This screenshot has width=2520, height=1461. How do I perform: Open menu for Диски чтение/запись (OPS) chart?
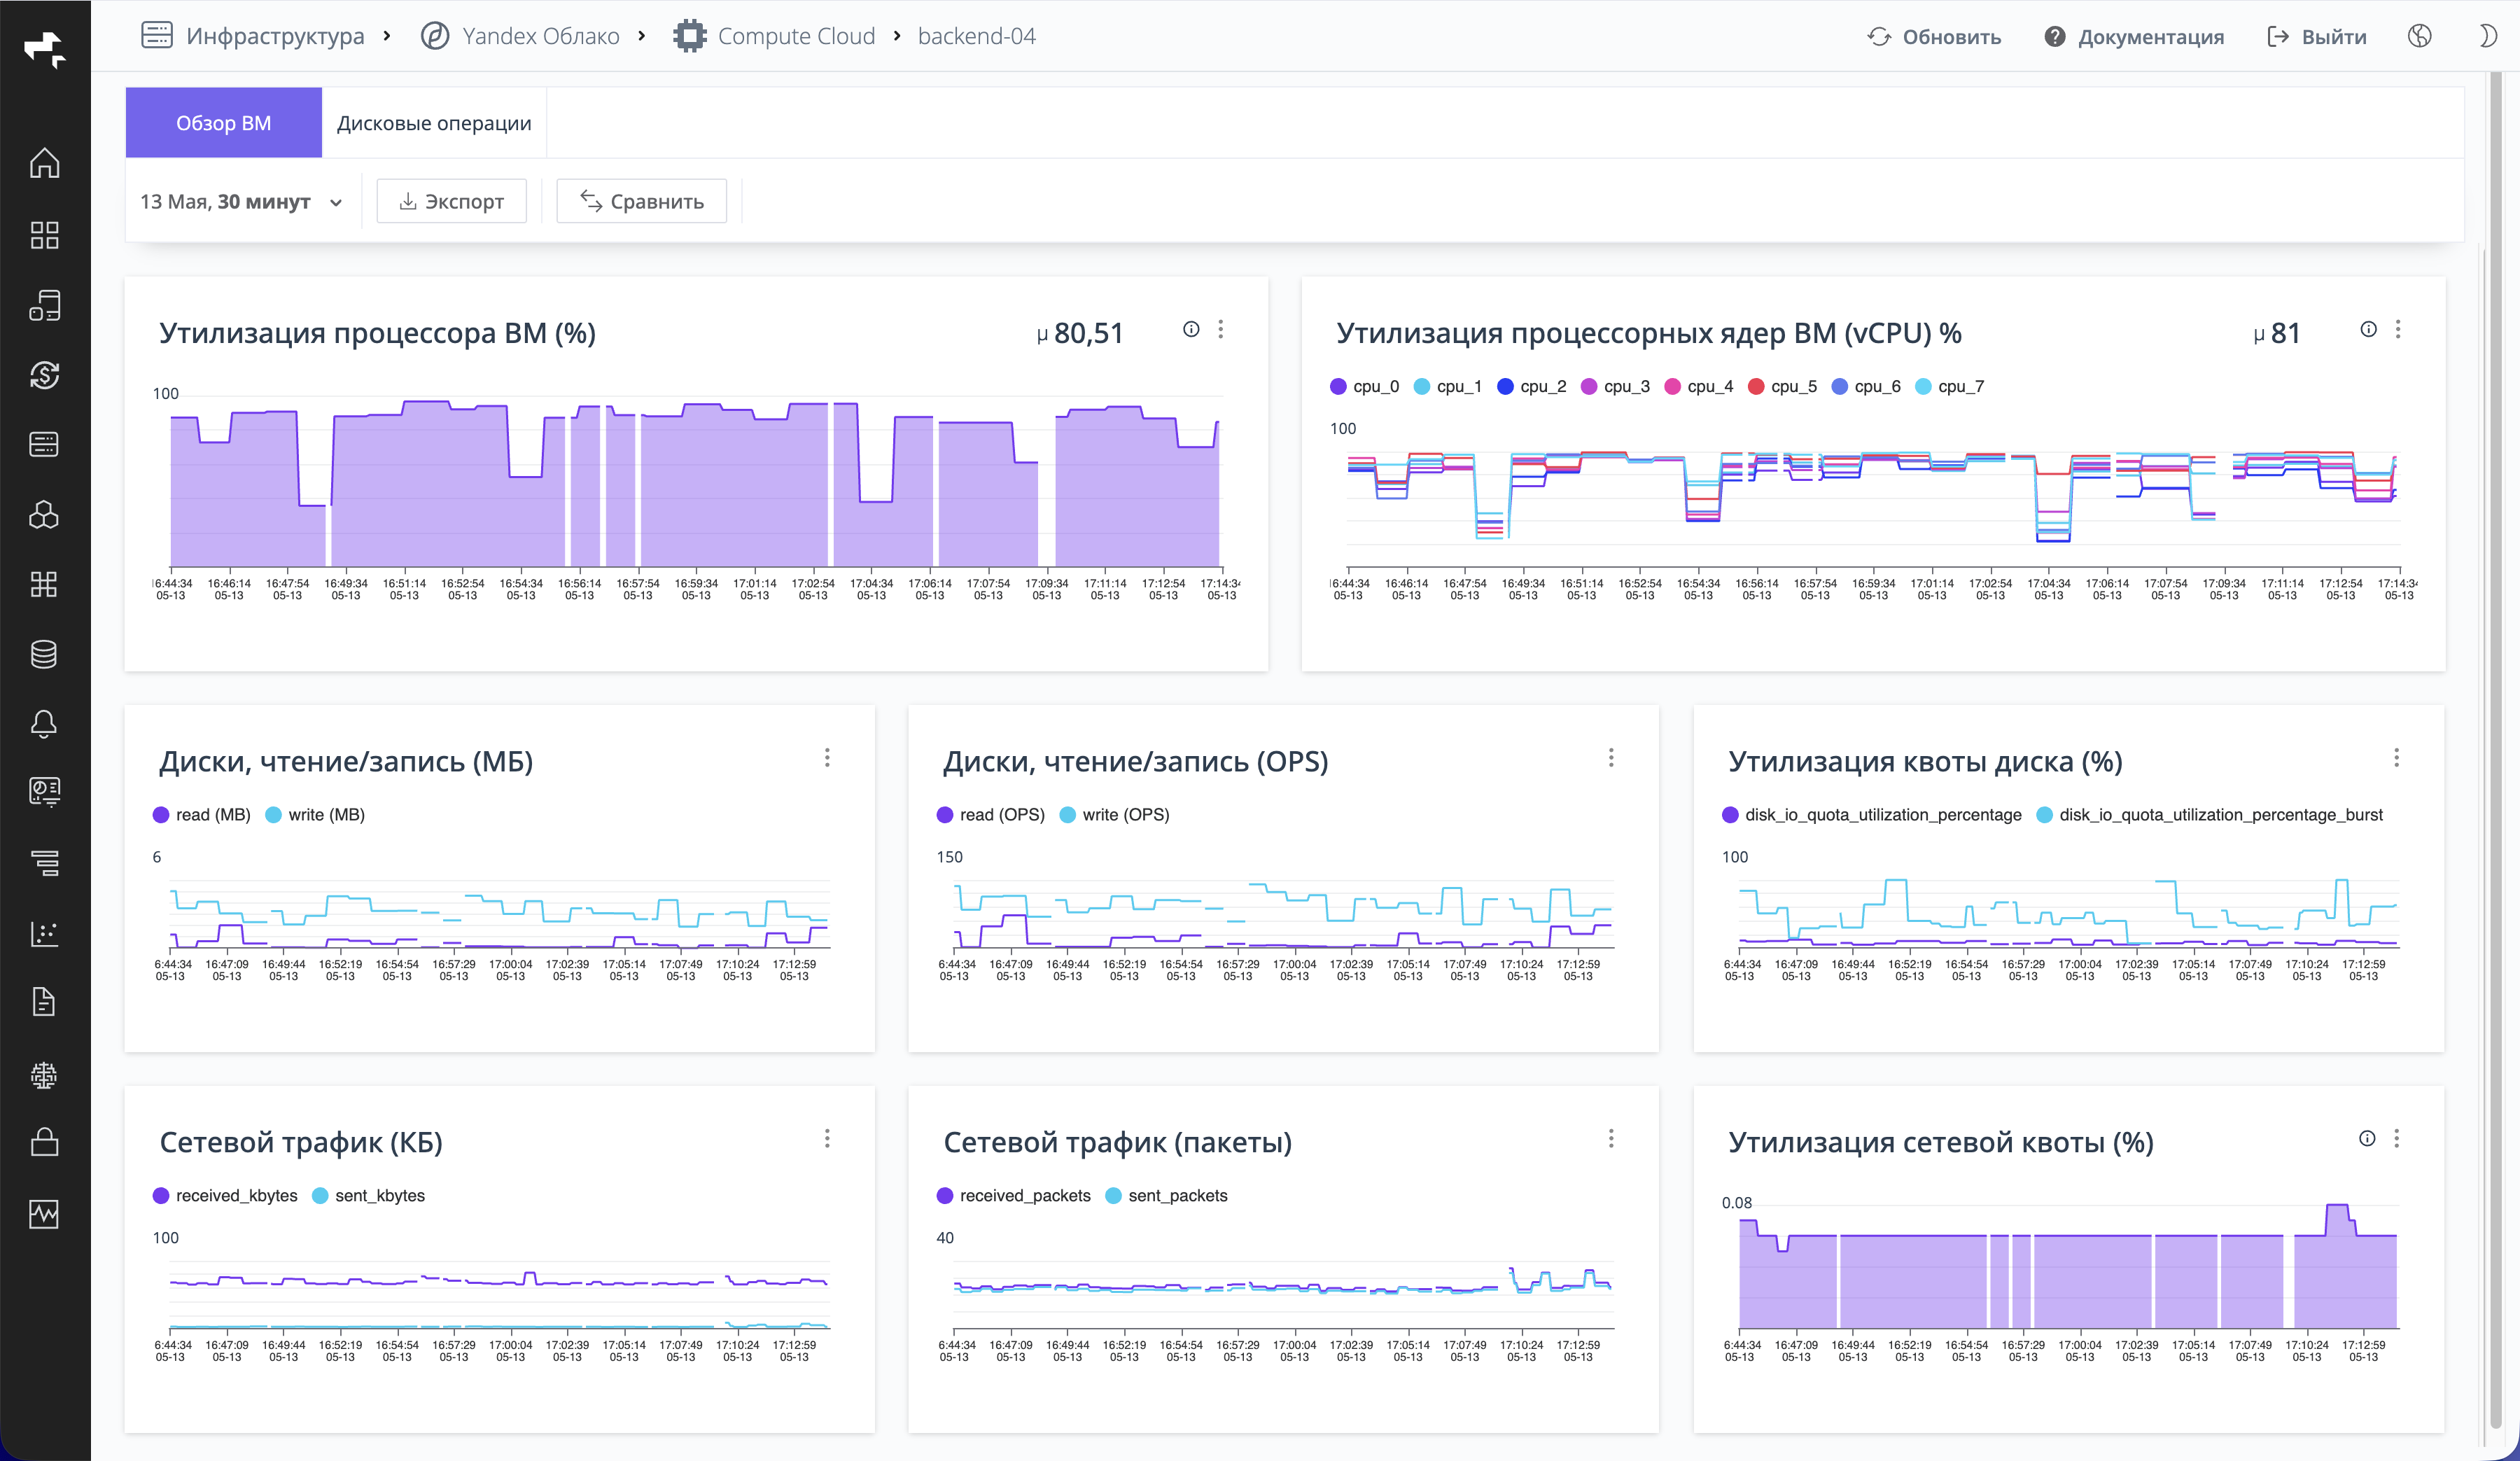[1611, 758]
